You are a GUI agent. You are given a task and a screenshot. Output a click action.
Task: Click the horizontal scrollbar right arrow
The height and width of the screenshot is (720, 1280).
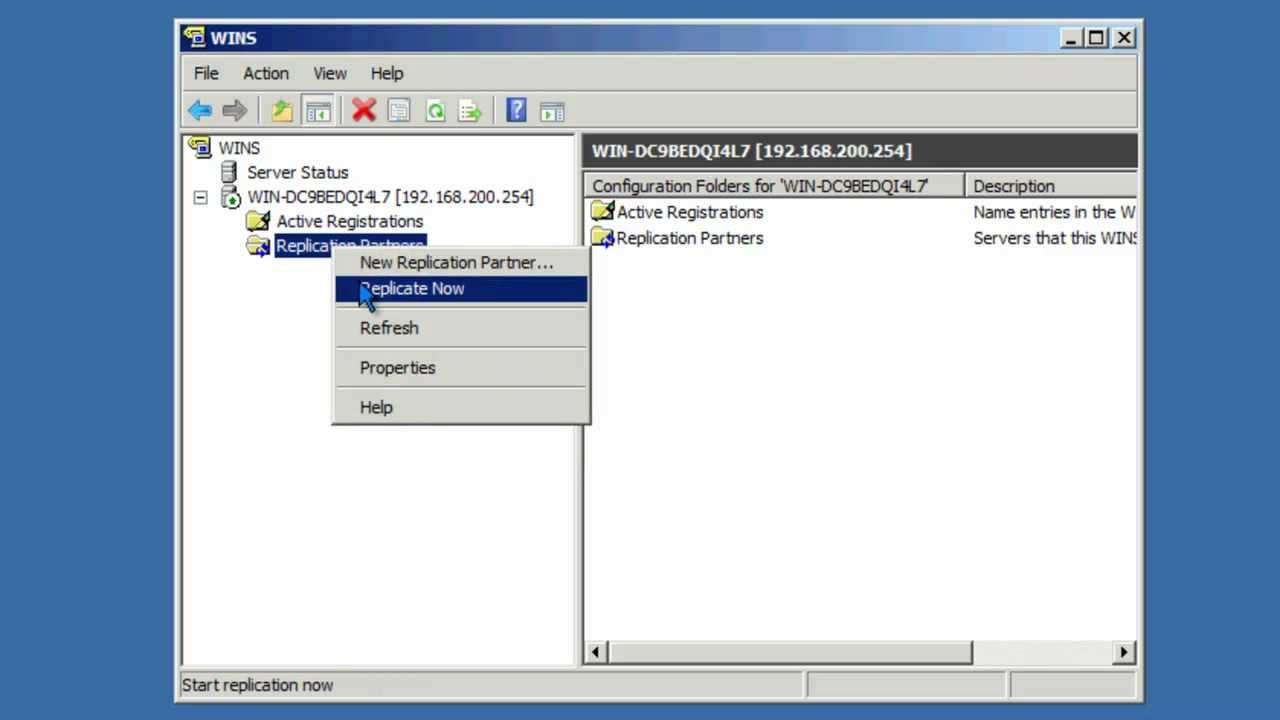tap(1124, 652)
